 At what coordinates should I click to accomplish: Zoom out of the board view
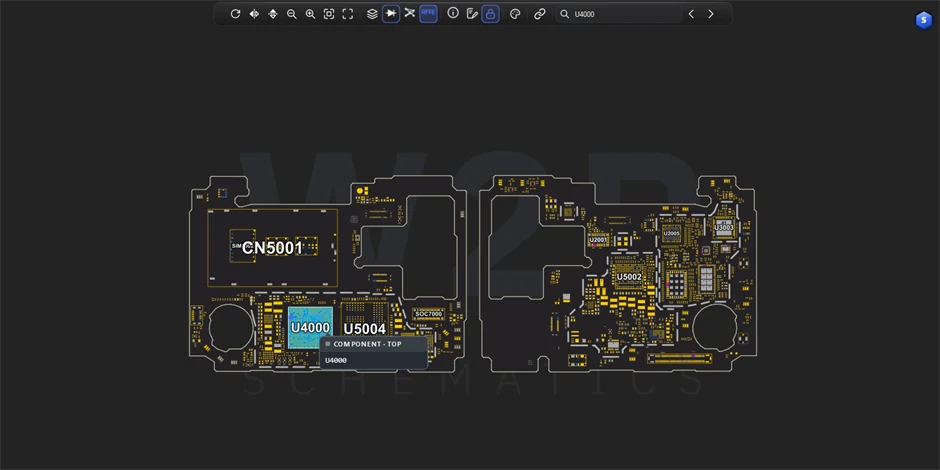point(291,14)
